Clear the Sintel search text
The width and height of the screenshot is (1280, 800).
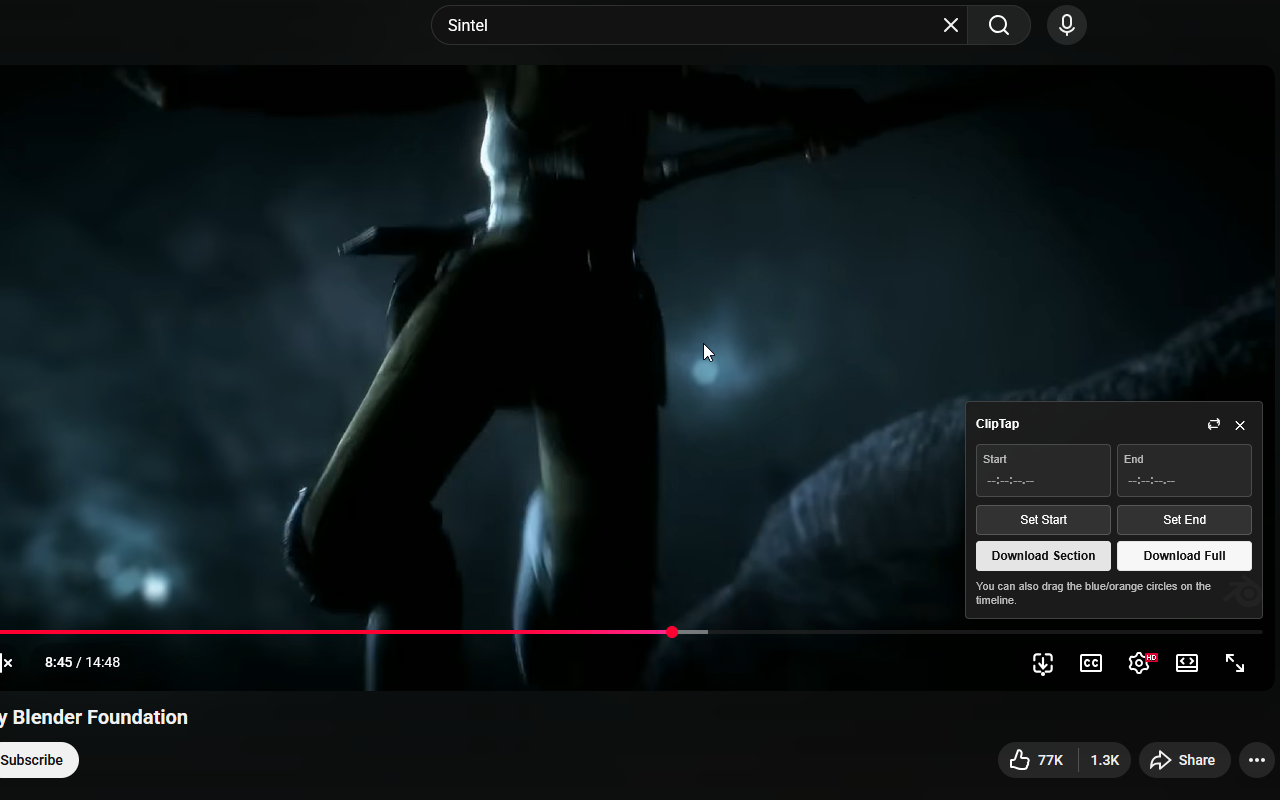pos(951,25)
